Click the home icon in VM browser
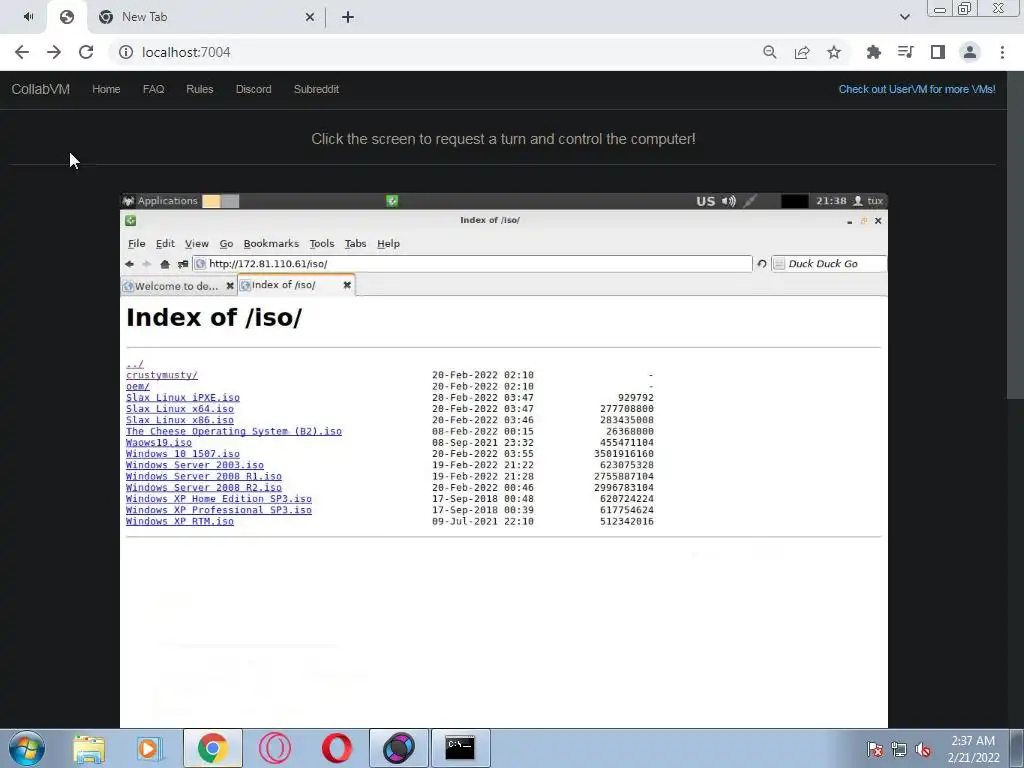 click(x=165, y=264)
